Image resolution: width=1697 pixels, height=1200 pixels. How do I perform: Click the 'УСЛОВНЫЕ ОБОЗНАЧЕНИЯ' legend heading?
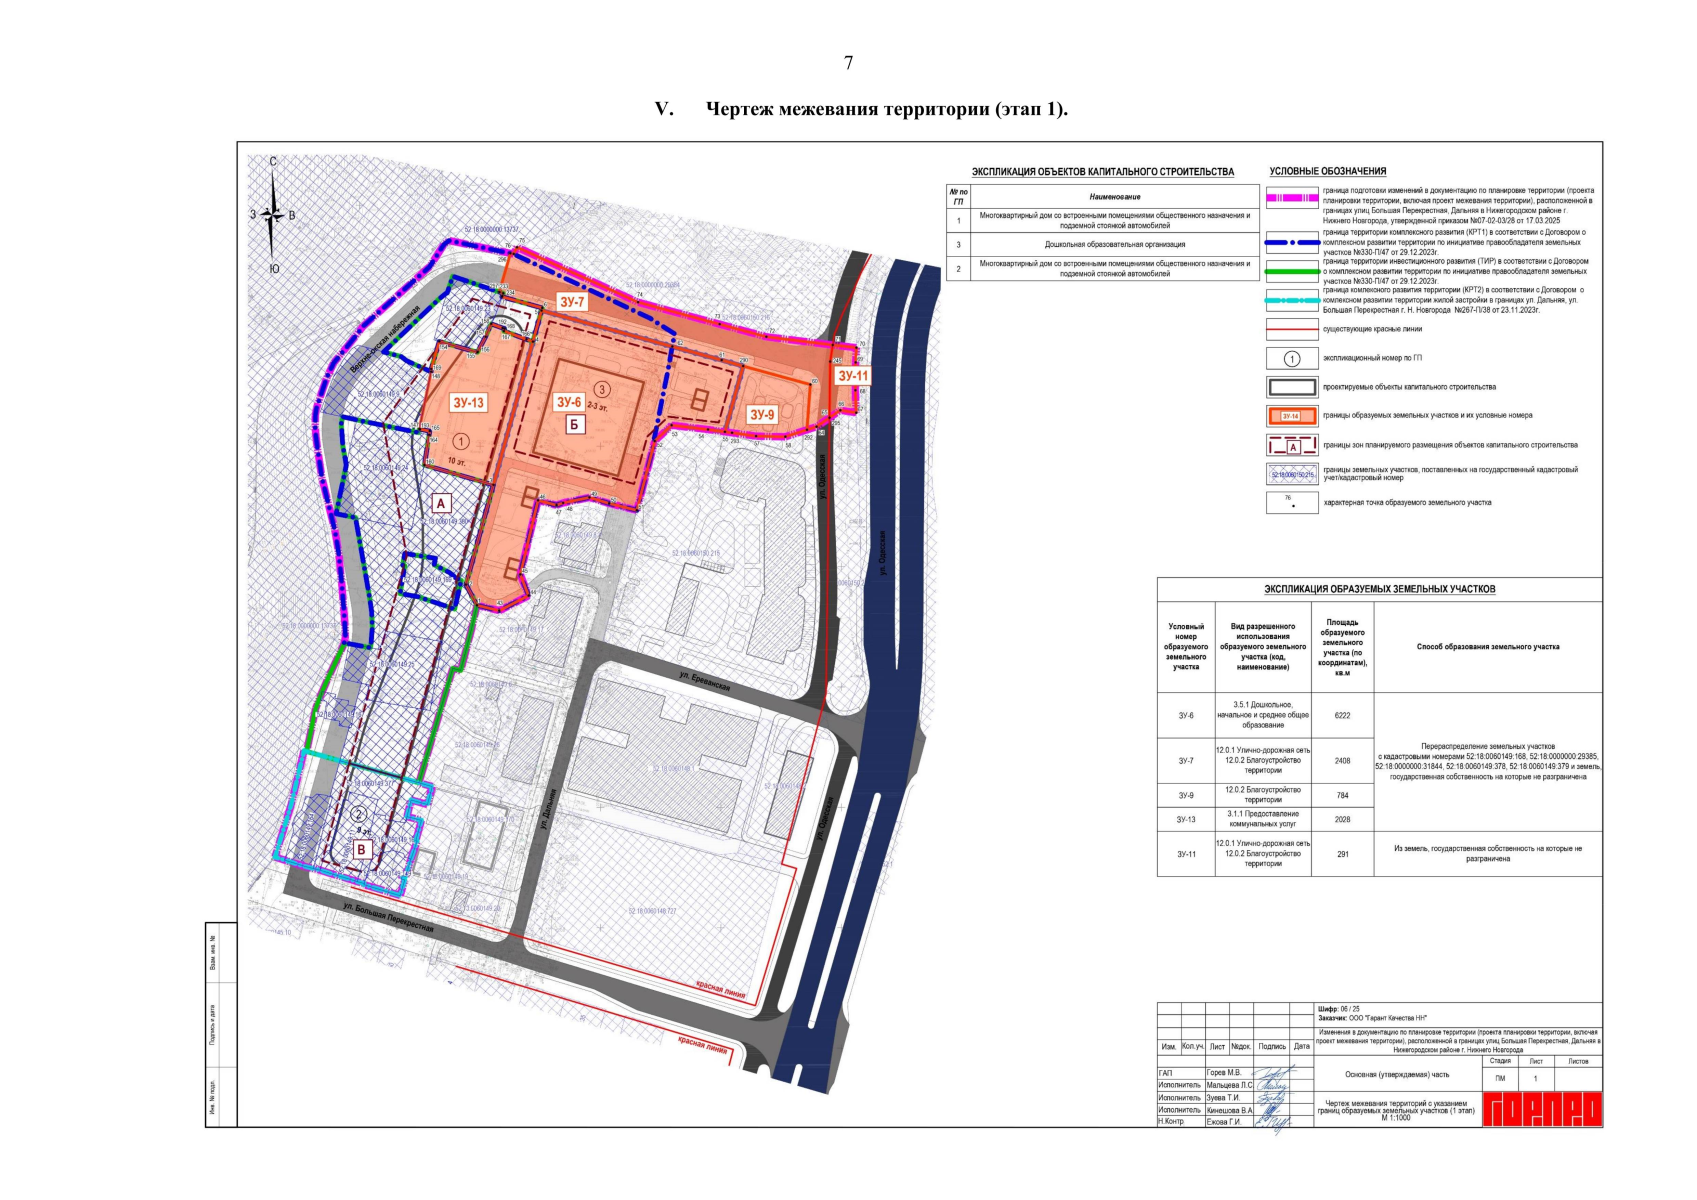click(x=1327, y=172)
